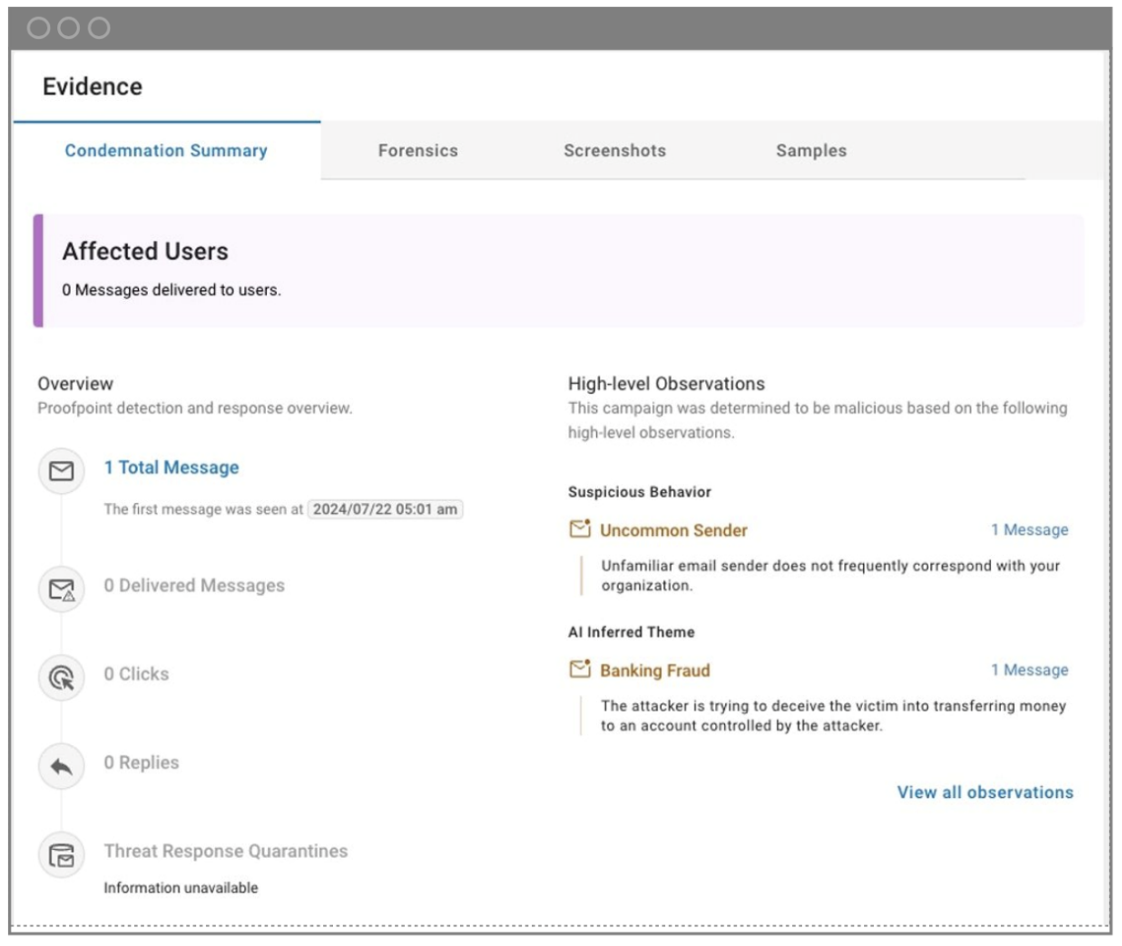
Task: Open the Condemnation Summary tab
Action: 166,150
